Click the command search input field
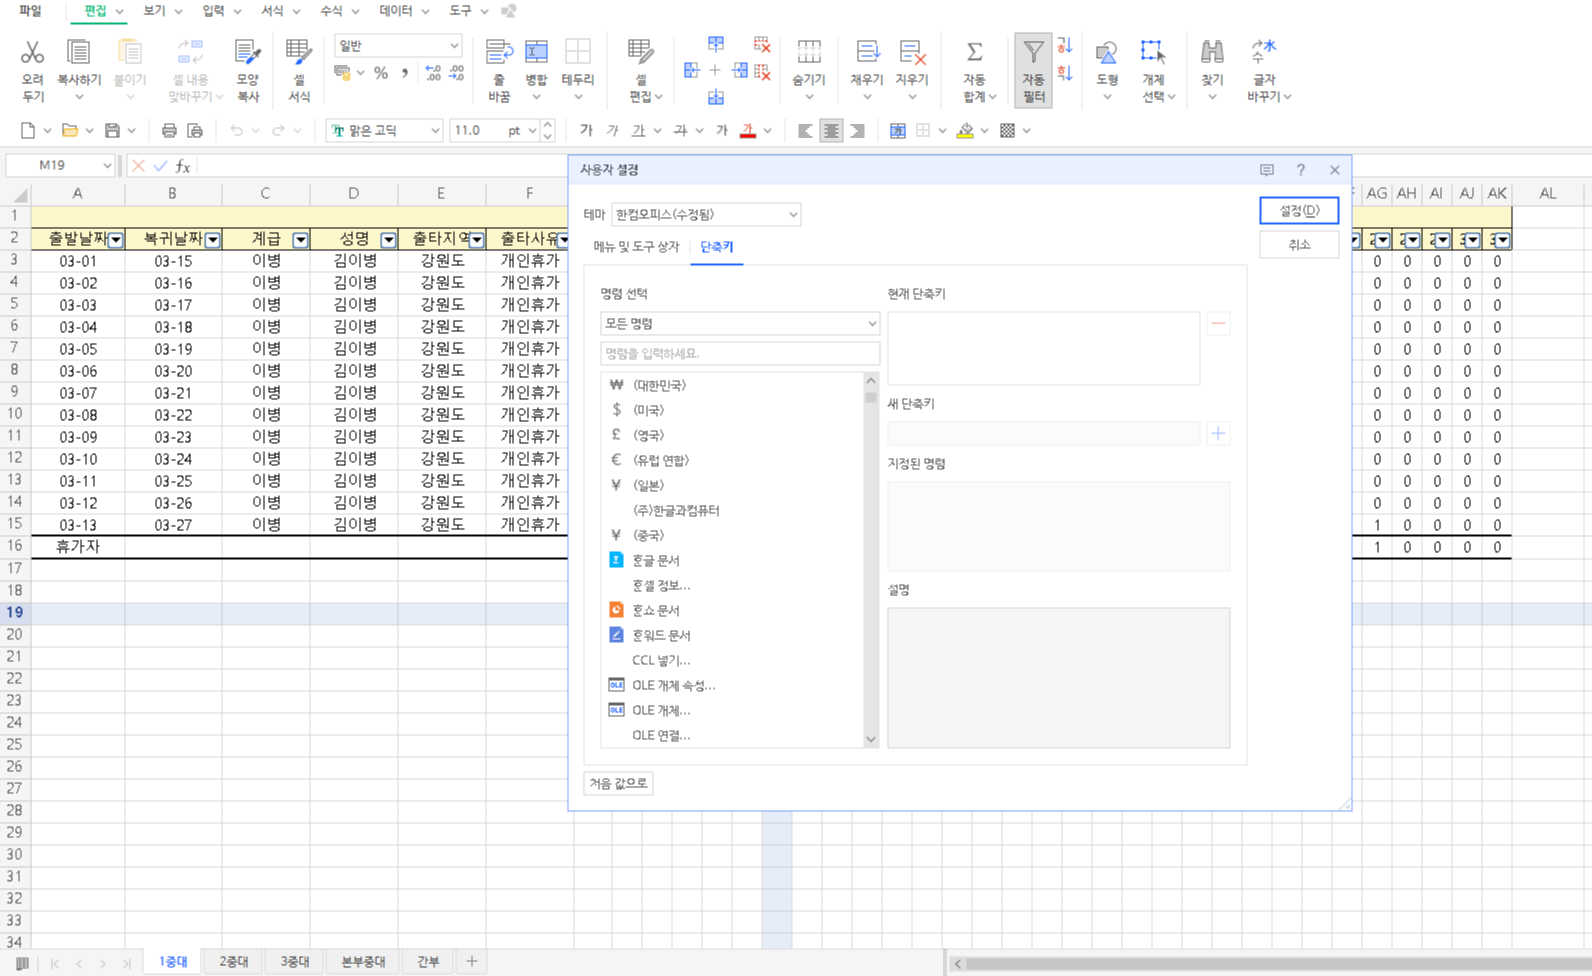1592x976 pixels. coord(740,353)
